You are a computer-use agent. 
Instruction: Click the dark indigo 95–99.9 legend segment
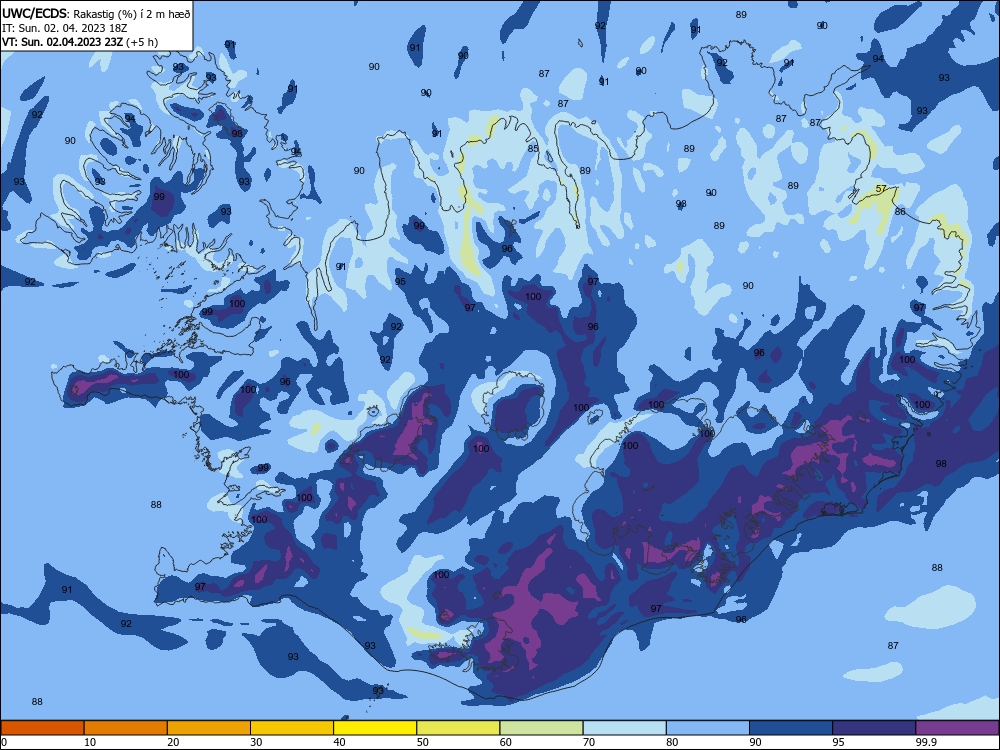pyautogui.click(x=874, y=728)
